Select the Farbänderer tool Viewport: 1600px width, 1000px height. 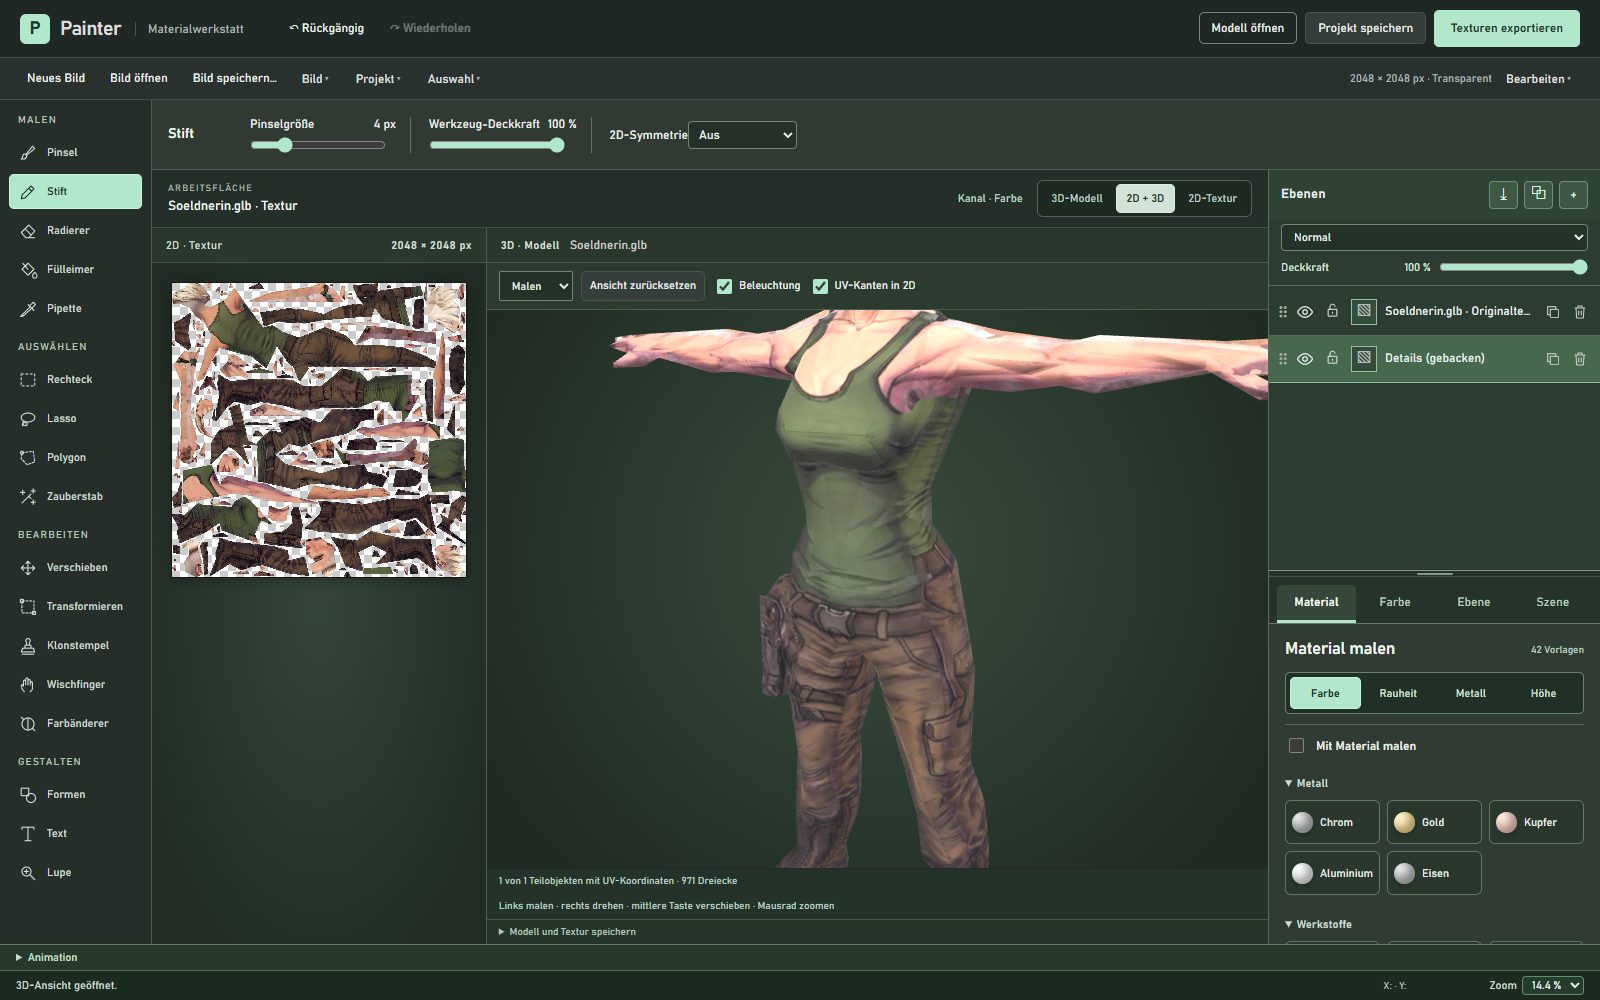pos(75,723)
